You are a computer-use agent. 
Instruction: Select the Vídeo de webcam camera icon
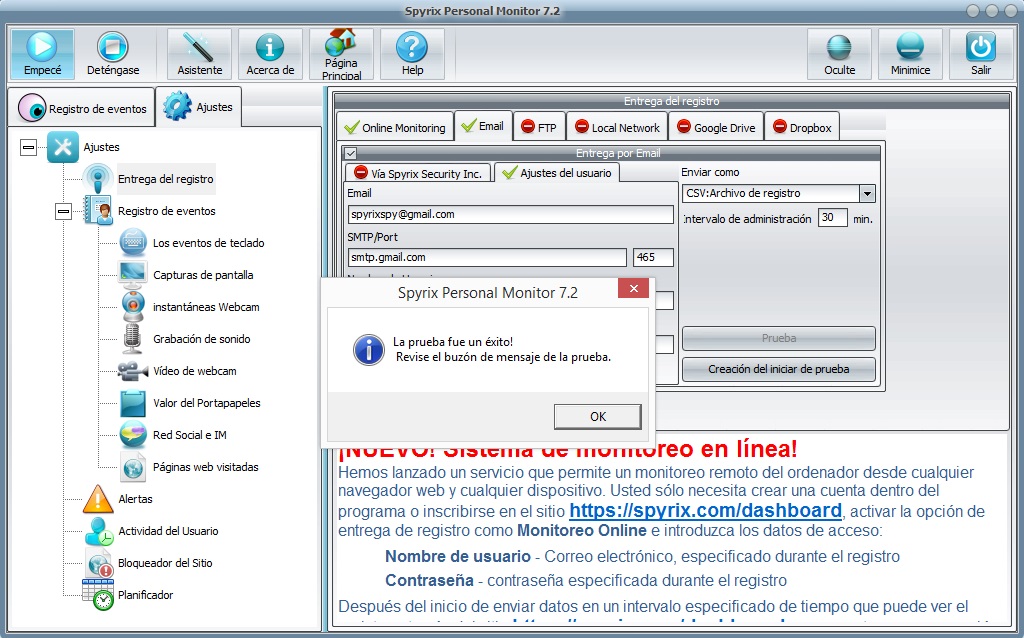click(133, 371)
